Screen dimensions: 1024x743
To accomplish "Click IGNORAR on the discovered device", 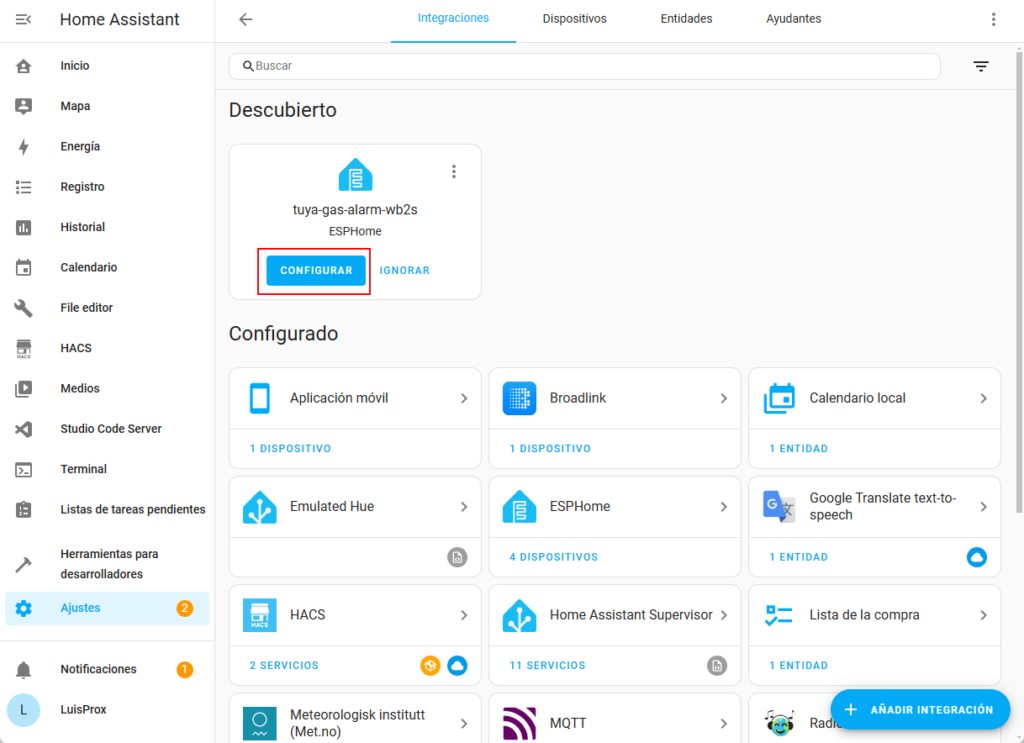I will tap(405, 271).
